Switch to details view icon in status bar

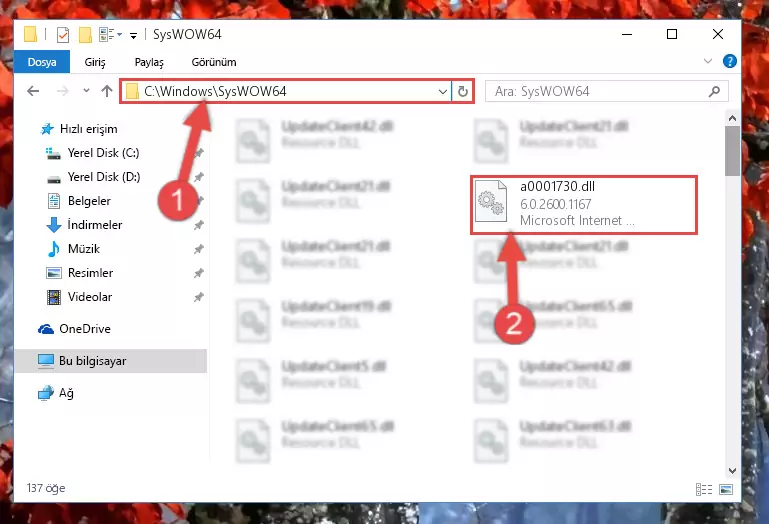click(x=704, y=489)
